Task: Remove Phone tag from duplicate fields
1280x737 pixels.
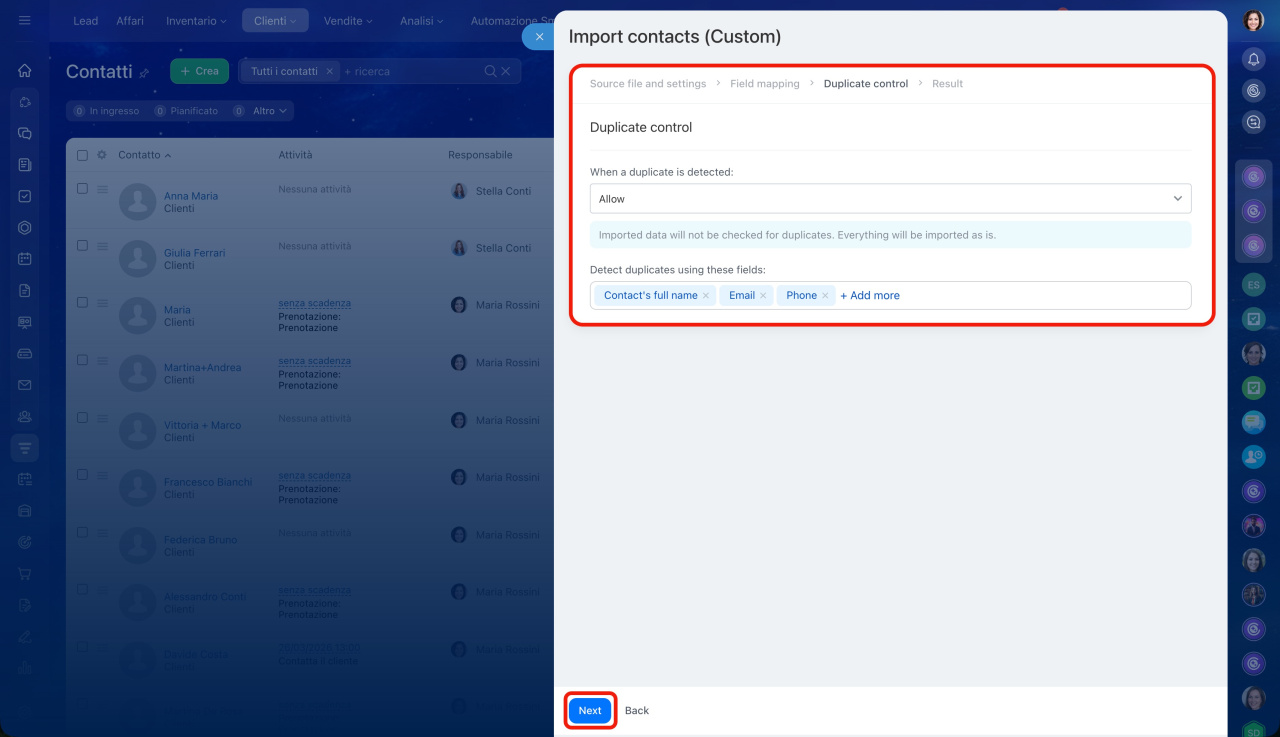Action: tap(825, 296)
